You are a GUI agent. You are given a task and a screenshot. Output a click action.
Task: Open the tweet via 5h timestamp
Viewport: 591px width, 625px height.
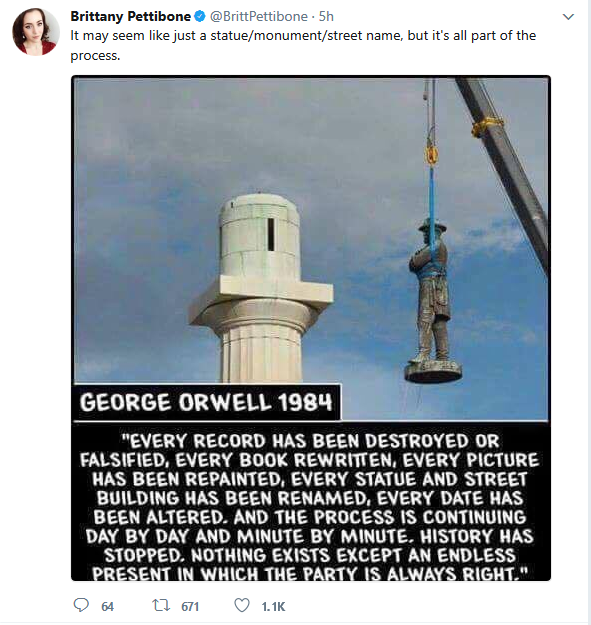tap(326, 16)
